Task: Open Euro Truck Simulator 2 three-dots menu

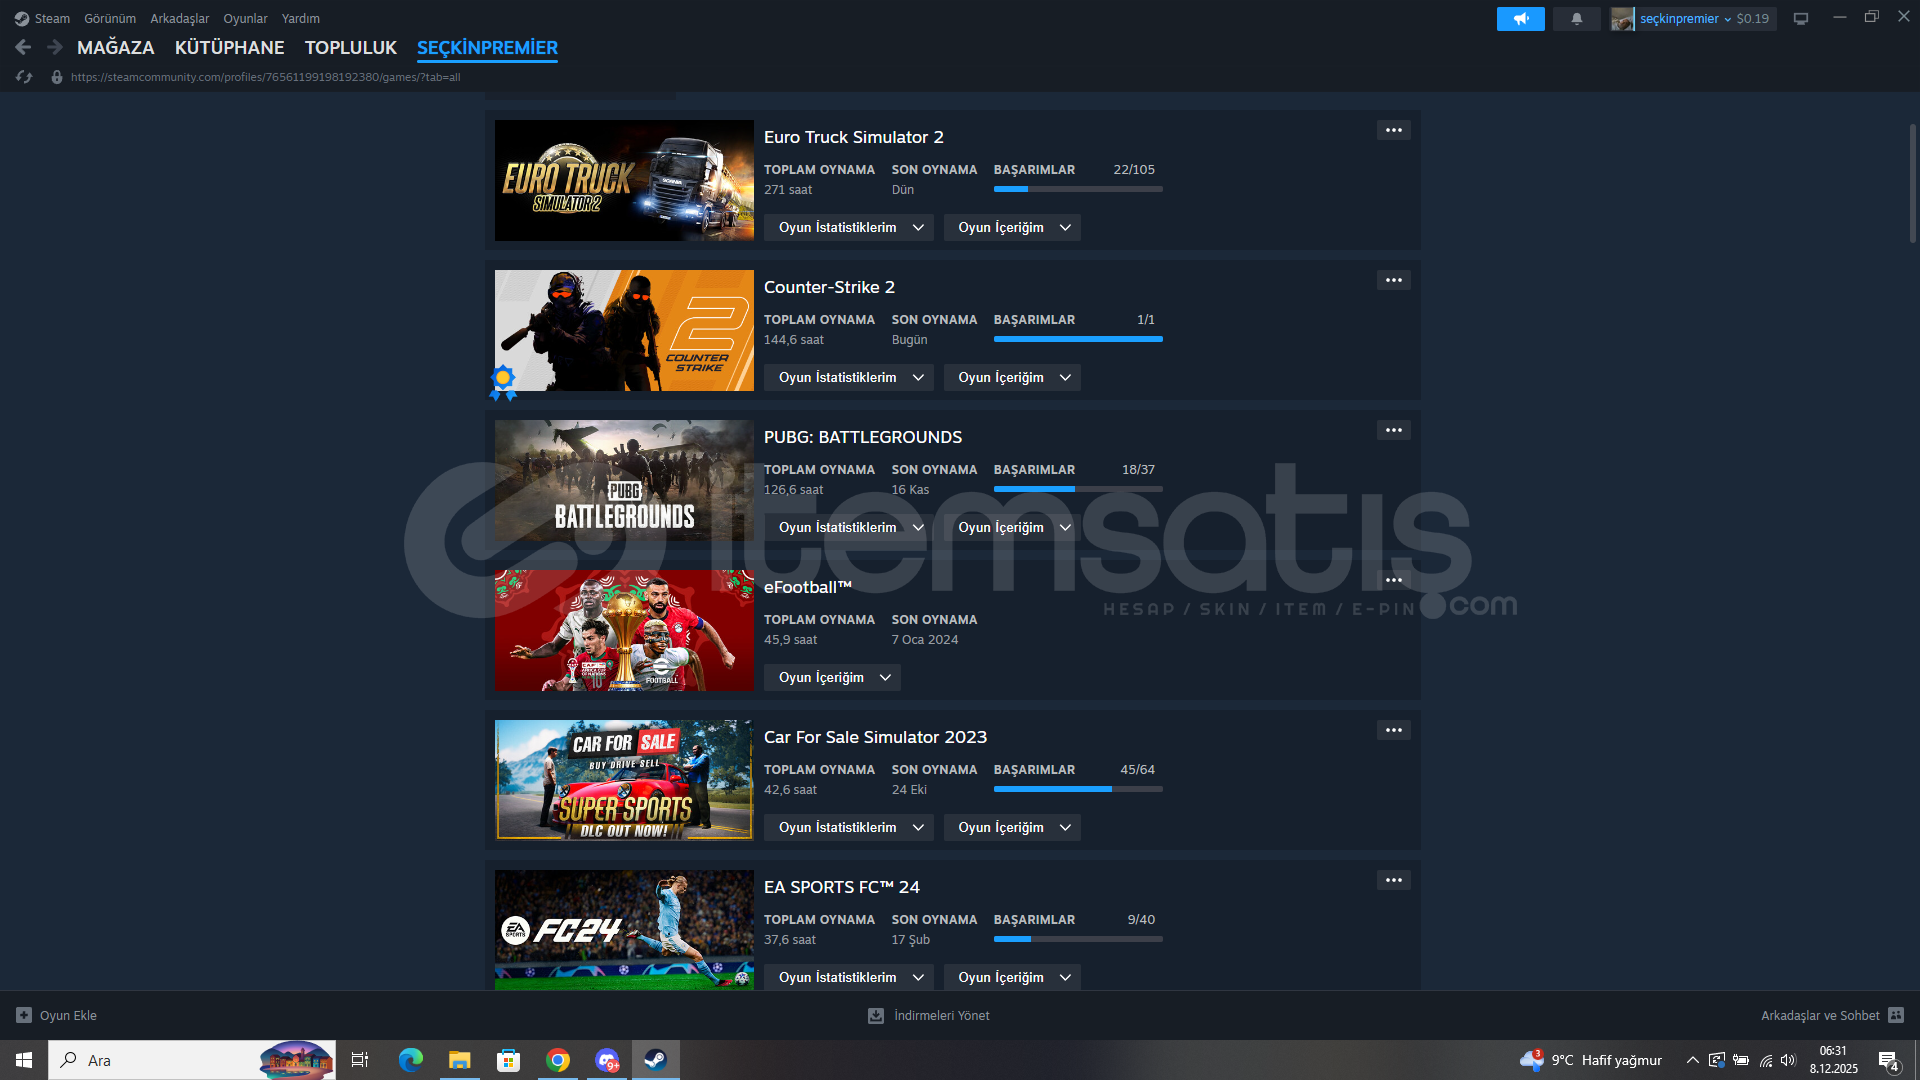Action: coord(1393,131)
